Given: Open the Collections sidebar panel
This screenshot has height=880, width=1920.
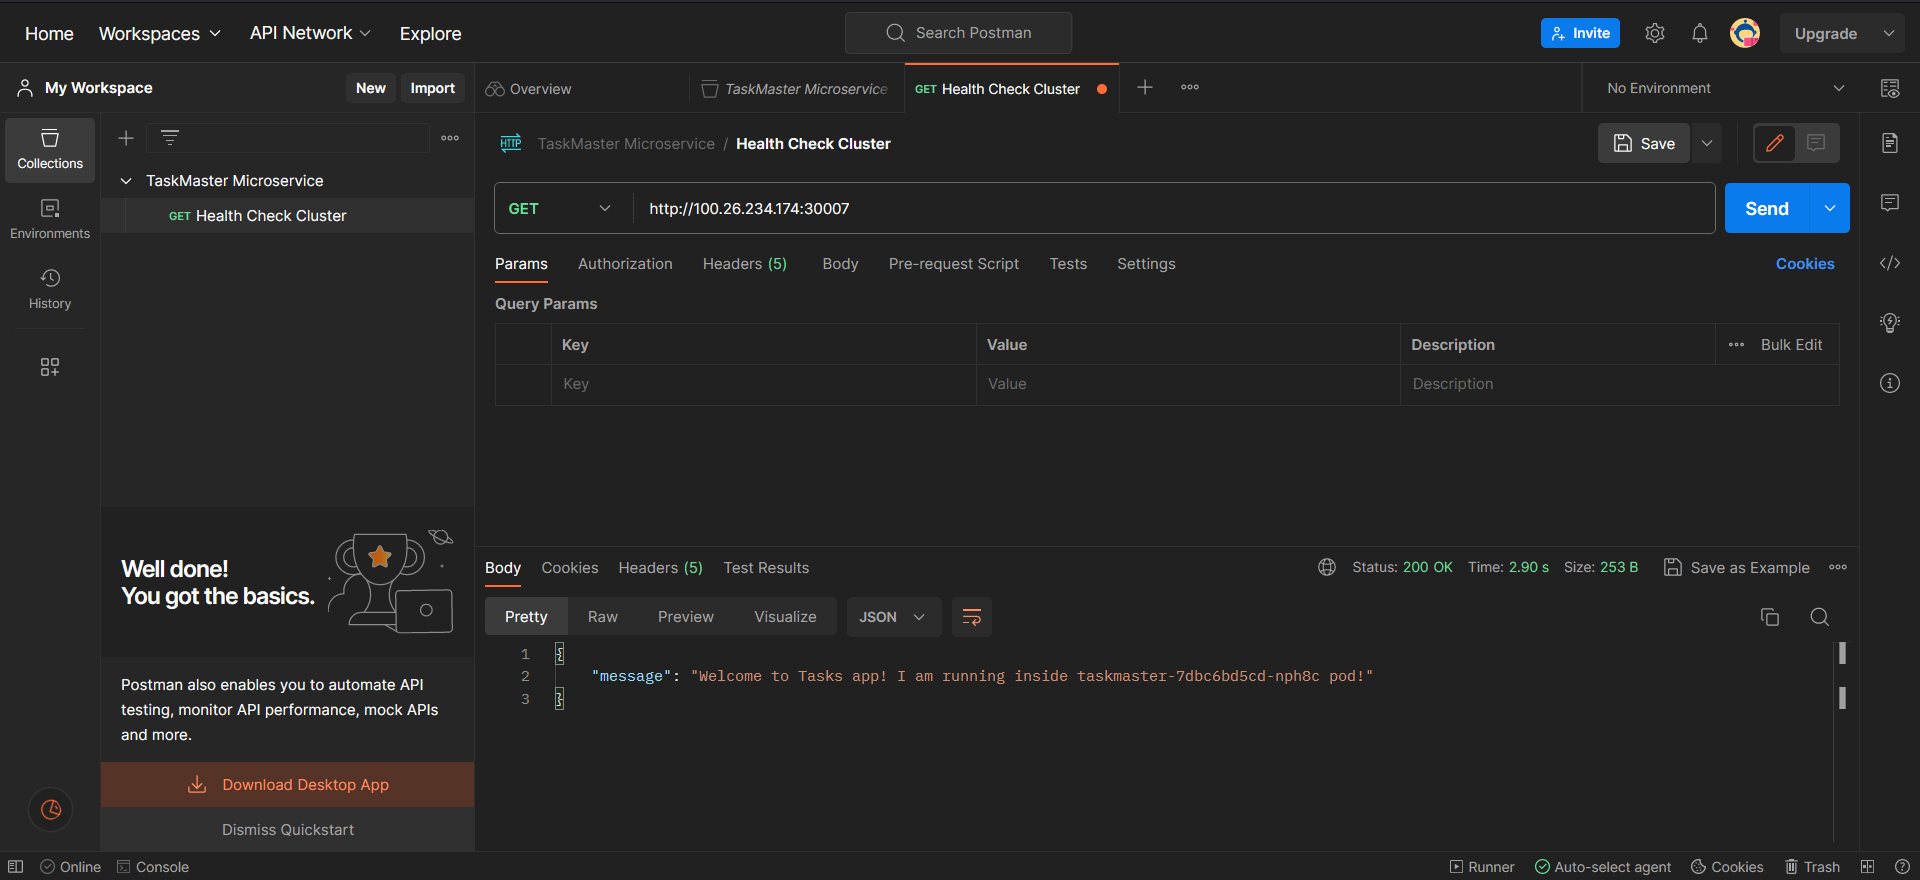Looking at the screenshot, I should tap(50, 150).
